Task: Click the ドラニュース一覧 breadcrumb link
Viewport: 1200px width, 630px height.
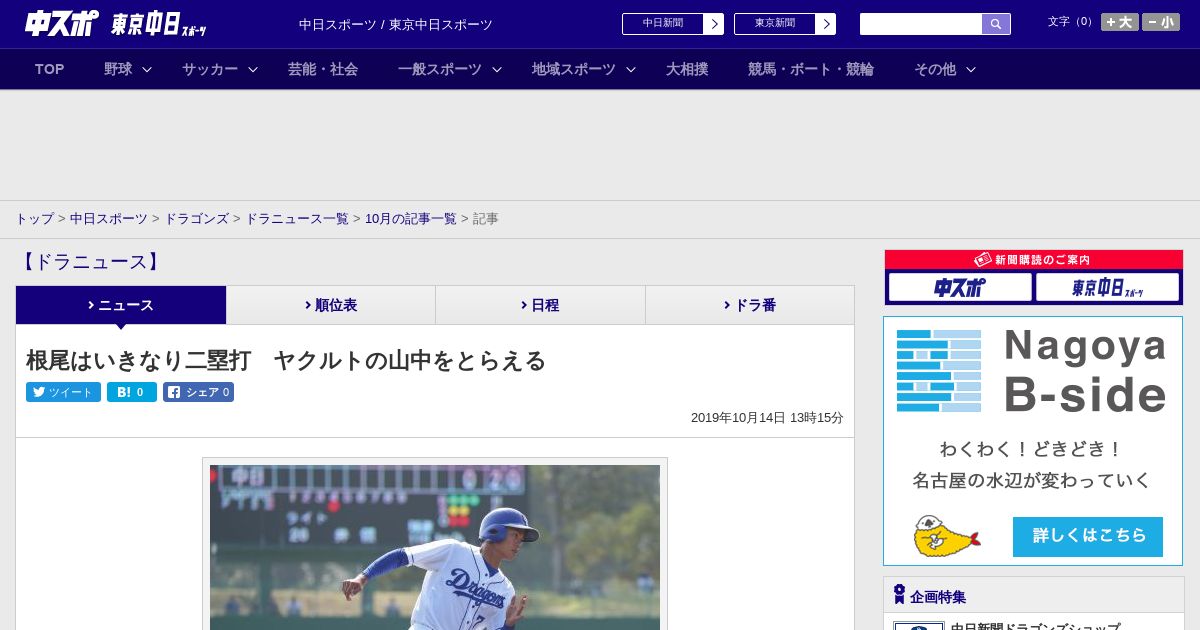Action: pos(297,219)
